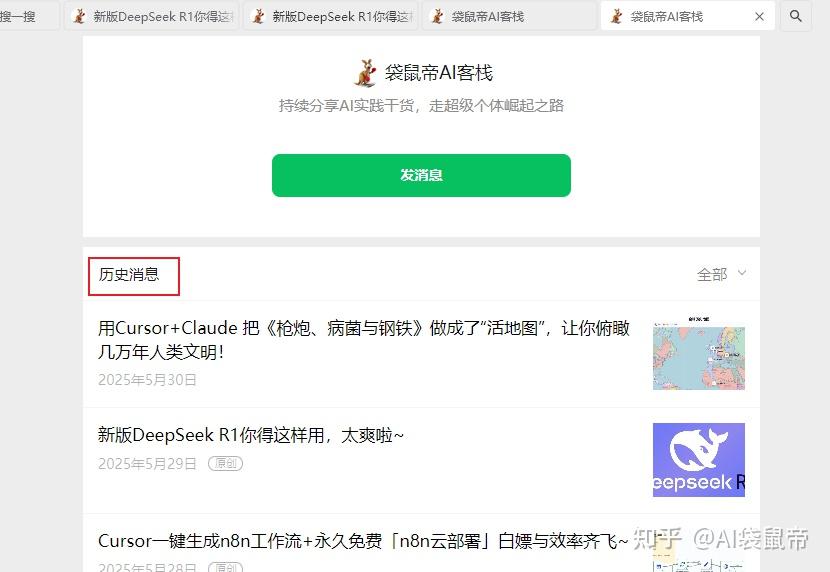Switch to the inactive 袋鼠帝AI客栈 tab
Viewport: 830px width, 572px height.
(509, 16)
